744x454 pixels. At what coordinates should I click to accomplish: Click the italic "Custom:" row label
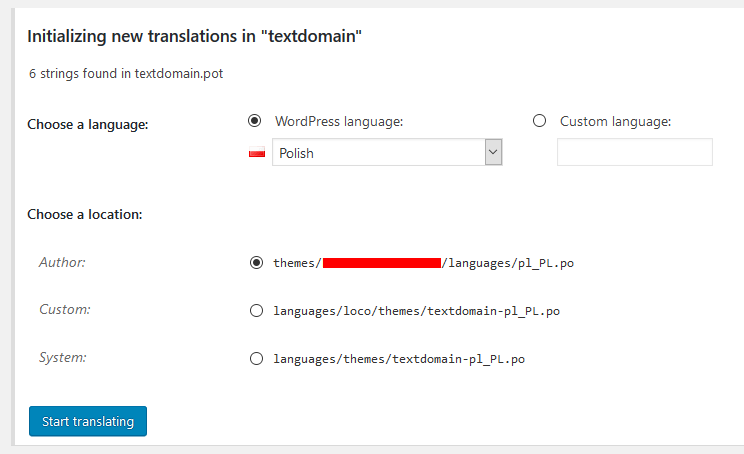pyautogui.click(x=65, y=309)
